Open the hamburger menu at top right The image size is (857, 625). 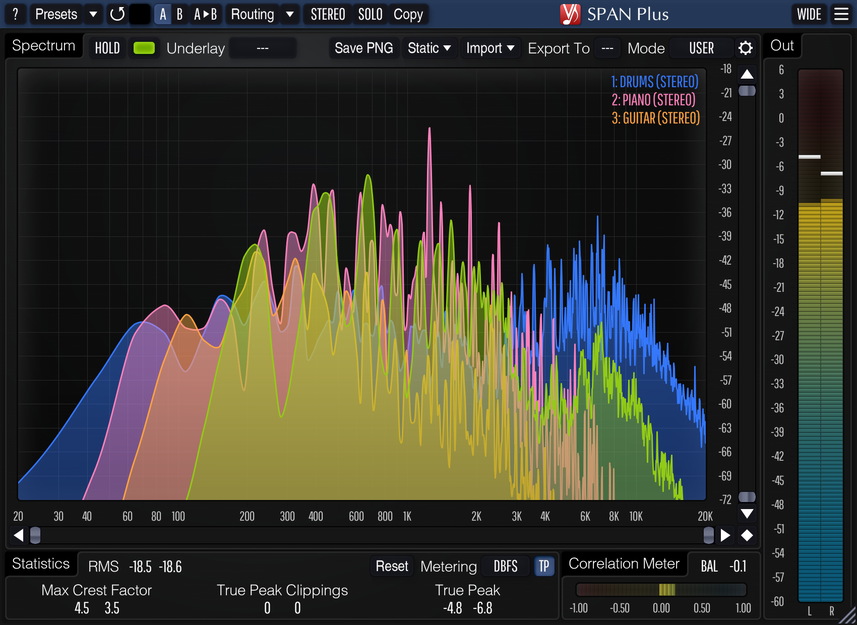(840, 14)
